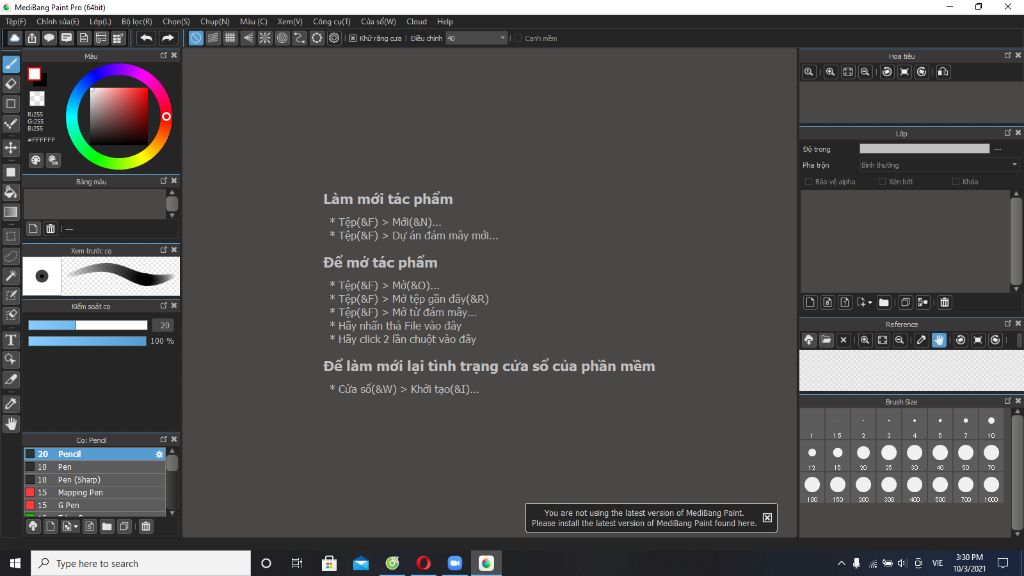This screenshot has height=576, width=1024.
Task: Delete layer with Lớp panel trash icon
Action: (x=944, y=302)
